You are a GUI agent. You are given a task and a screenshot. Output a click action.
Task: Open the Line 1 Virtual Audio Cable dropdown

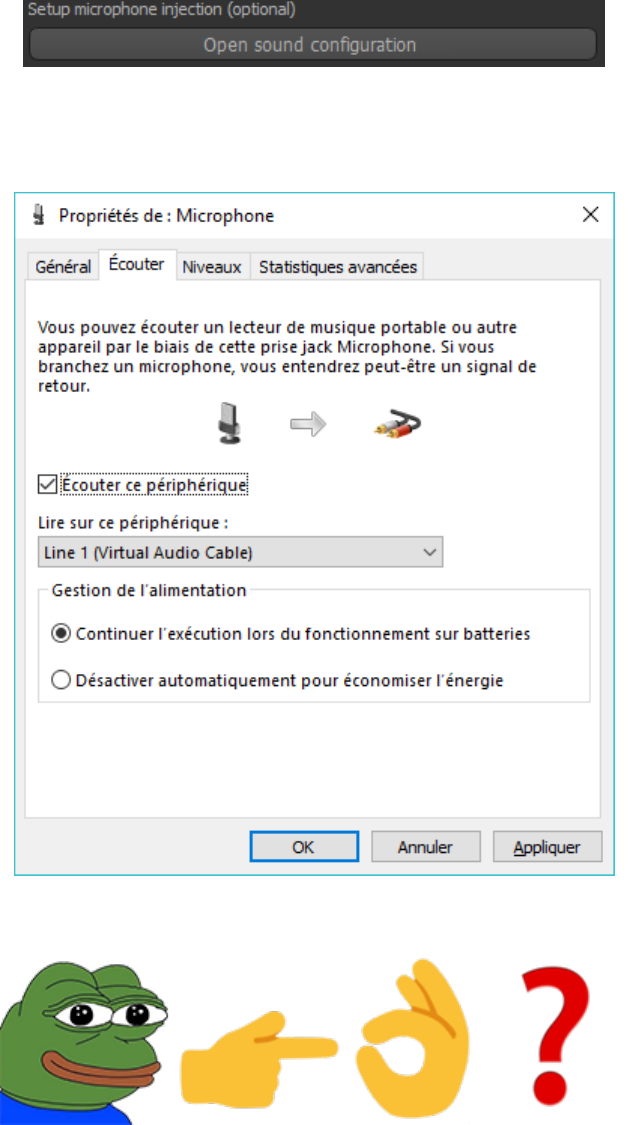pyautogui.click(x=240, y=552)
